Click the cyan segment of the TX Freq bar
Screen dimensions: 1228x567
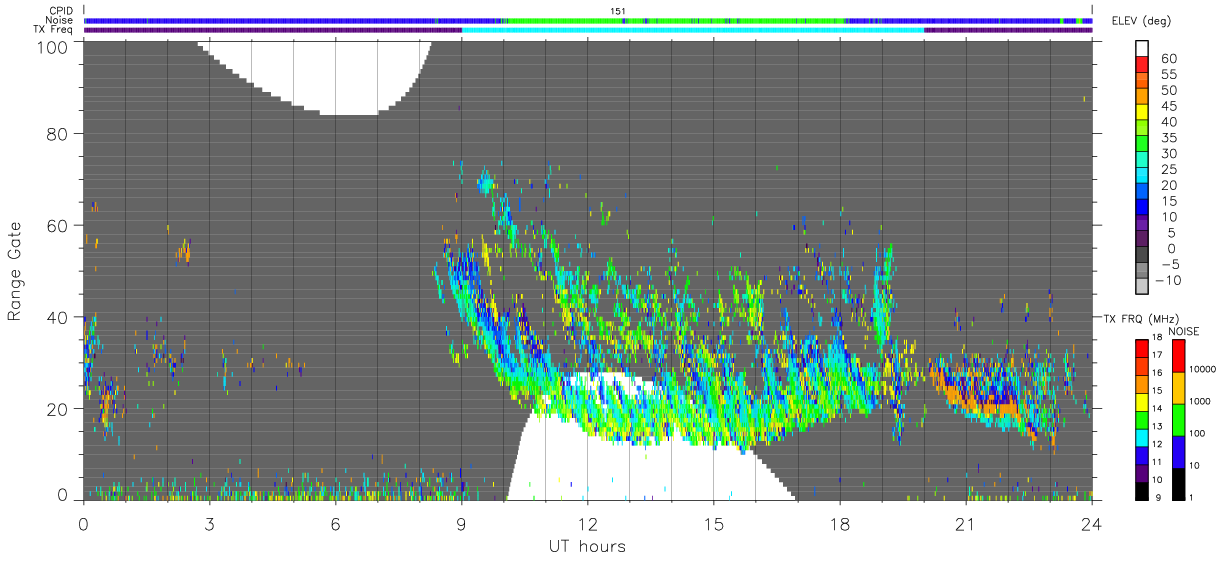(x=693, y=30)
